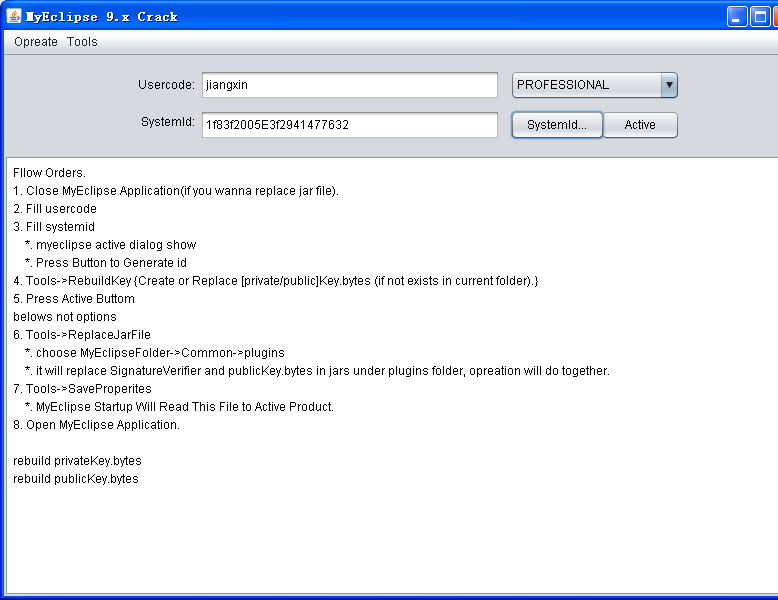
Task: Expand the PROFESSIONAL edition dropdown arrow
Action: click(x=669, y=85)
